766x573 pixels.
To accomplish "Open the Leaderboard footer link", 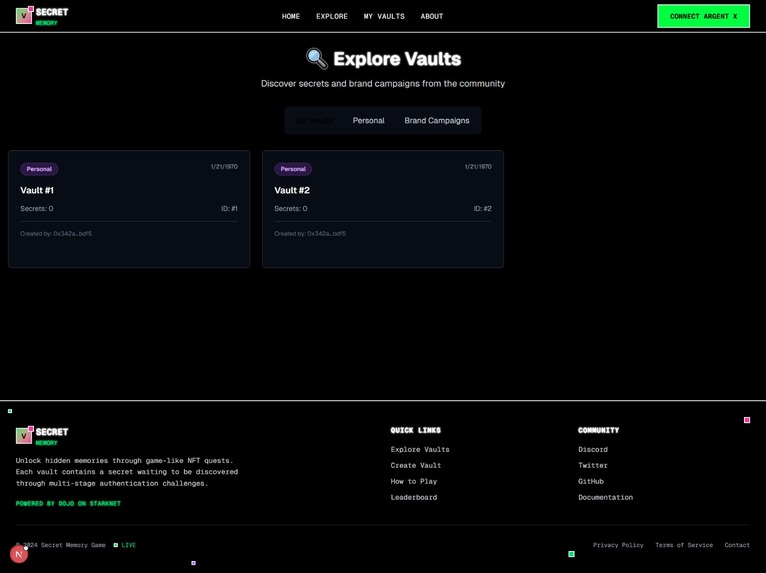I will point(414,497).
